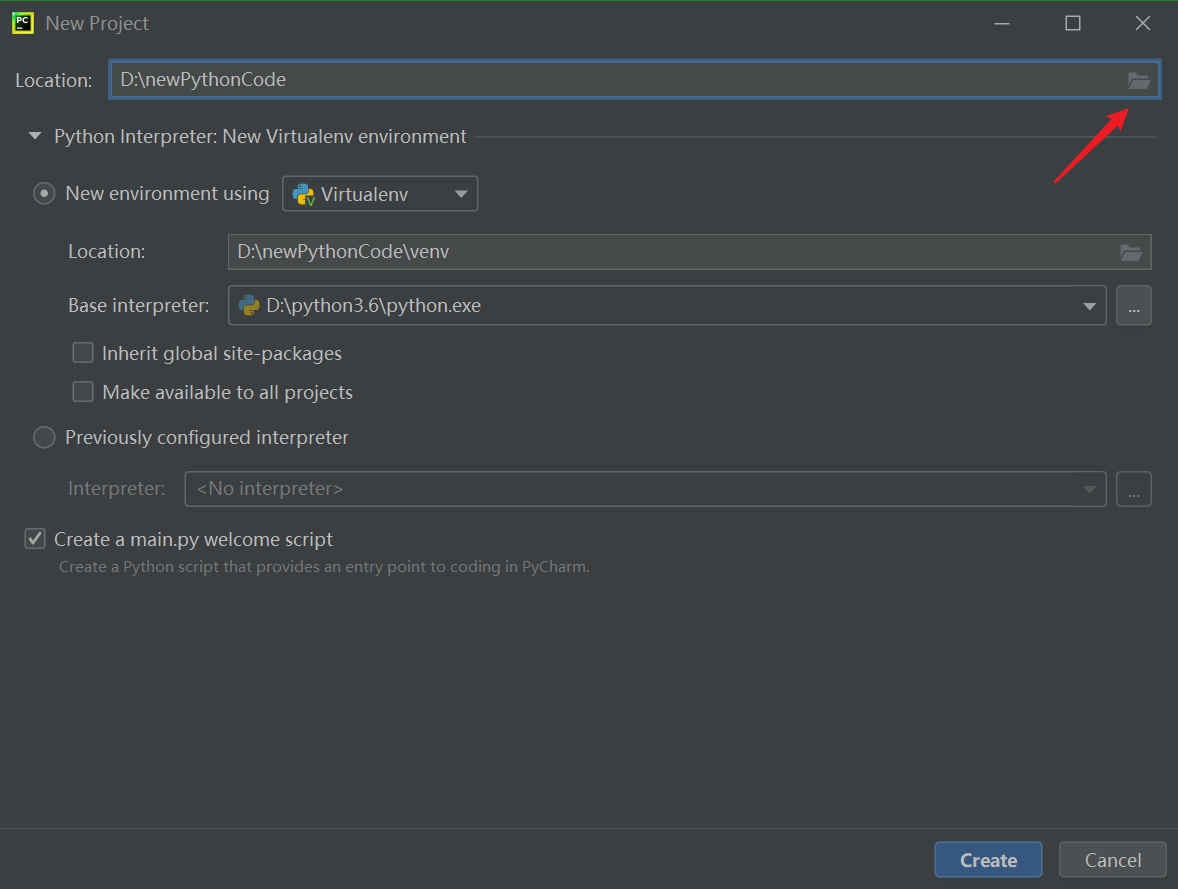Viewport: 1178px width, 889px height.
Task: Click ellipsis button next to Base interpreter
Action: (x=1133, y=306)
